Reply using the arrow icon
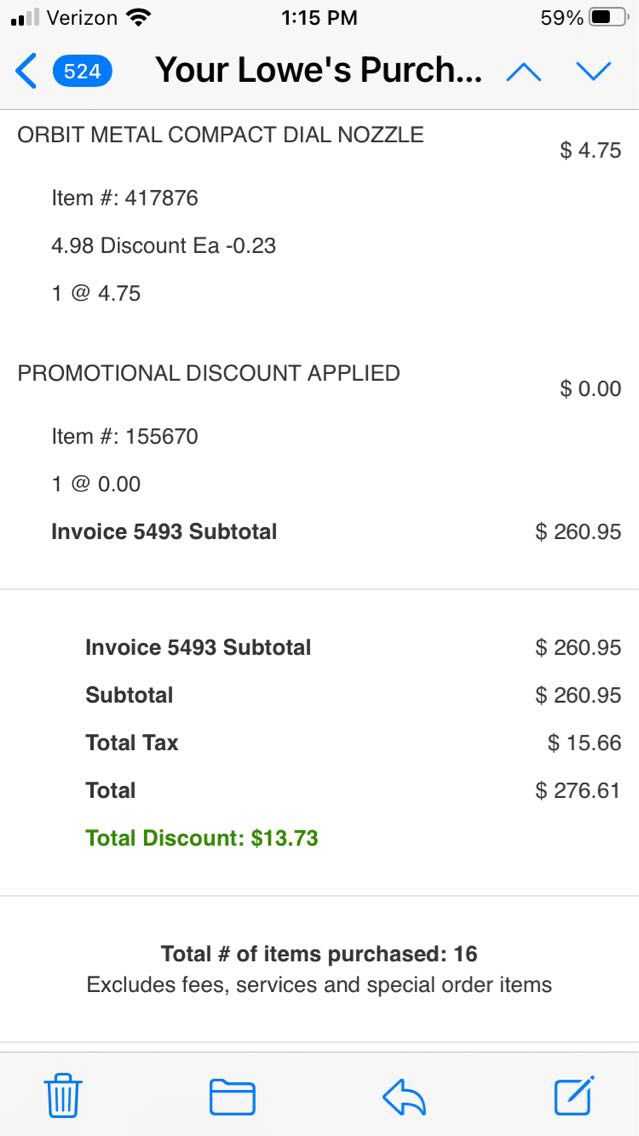Screen dimensions: 639x1136 point(404,1097)
